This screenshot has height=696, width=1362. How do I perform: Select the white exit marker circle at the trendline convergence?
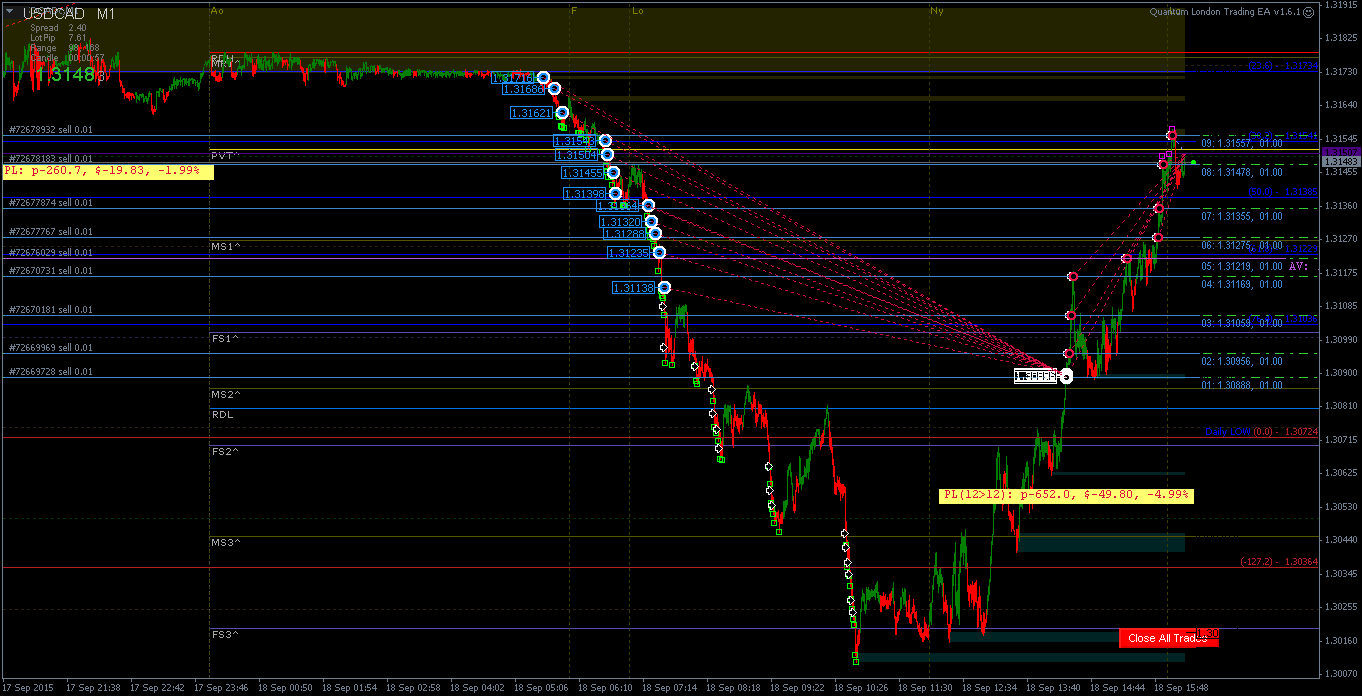click(1066, 376)
